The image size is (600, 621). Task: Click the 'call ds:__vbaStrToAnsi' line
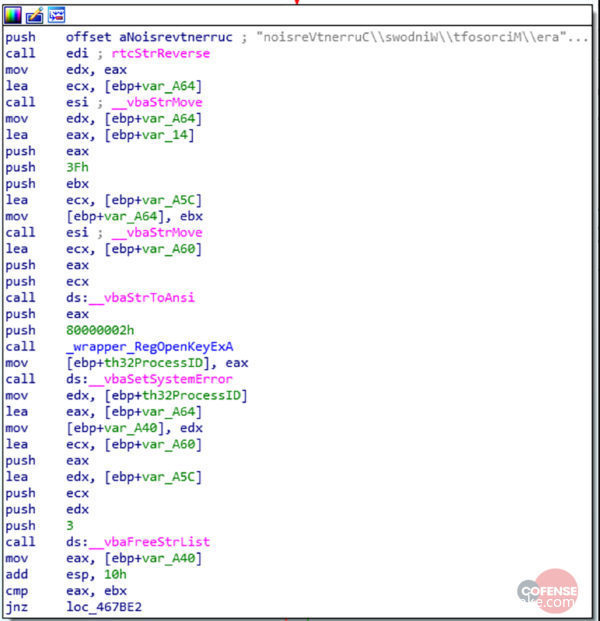pos(100,298)
